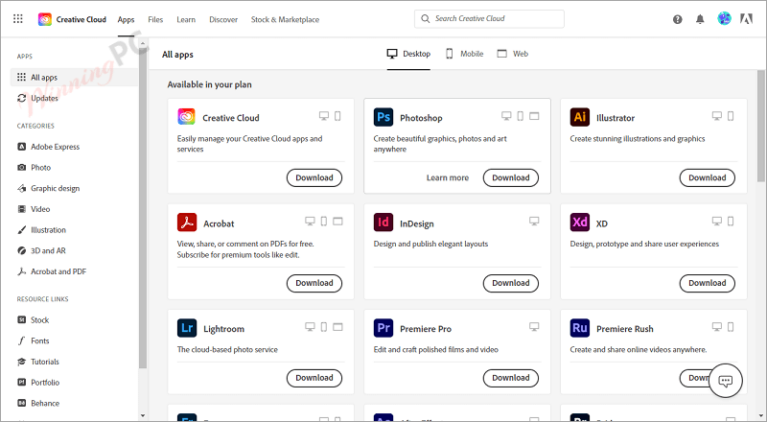Click the 3D and AR sidebar icon
The height and width of the screenshot is (422, 767).
(22, 250)
